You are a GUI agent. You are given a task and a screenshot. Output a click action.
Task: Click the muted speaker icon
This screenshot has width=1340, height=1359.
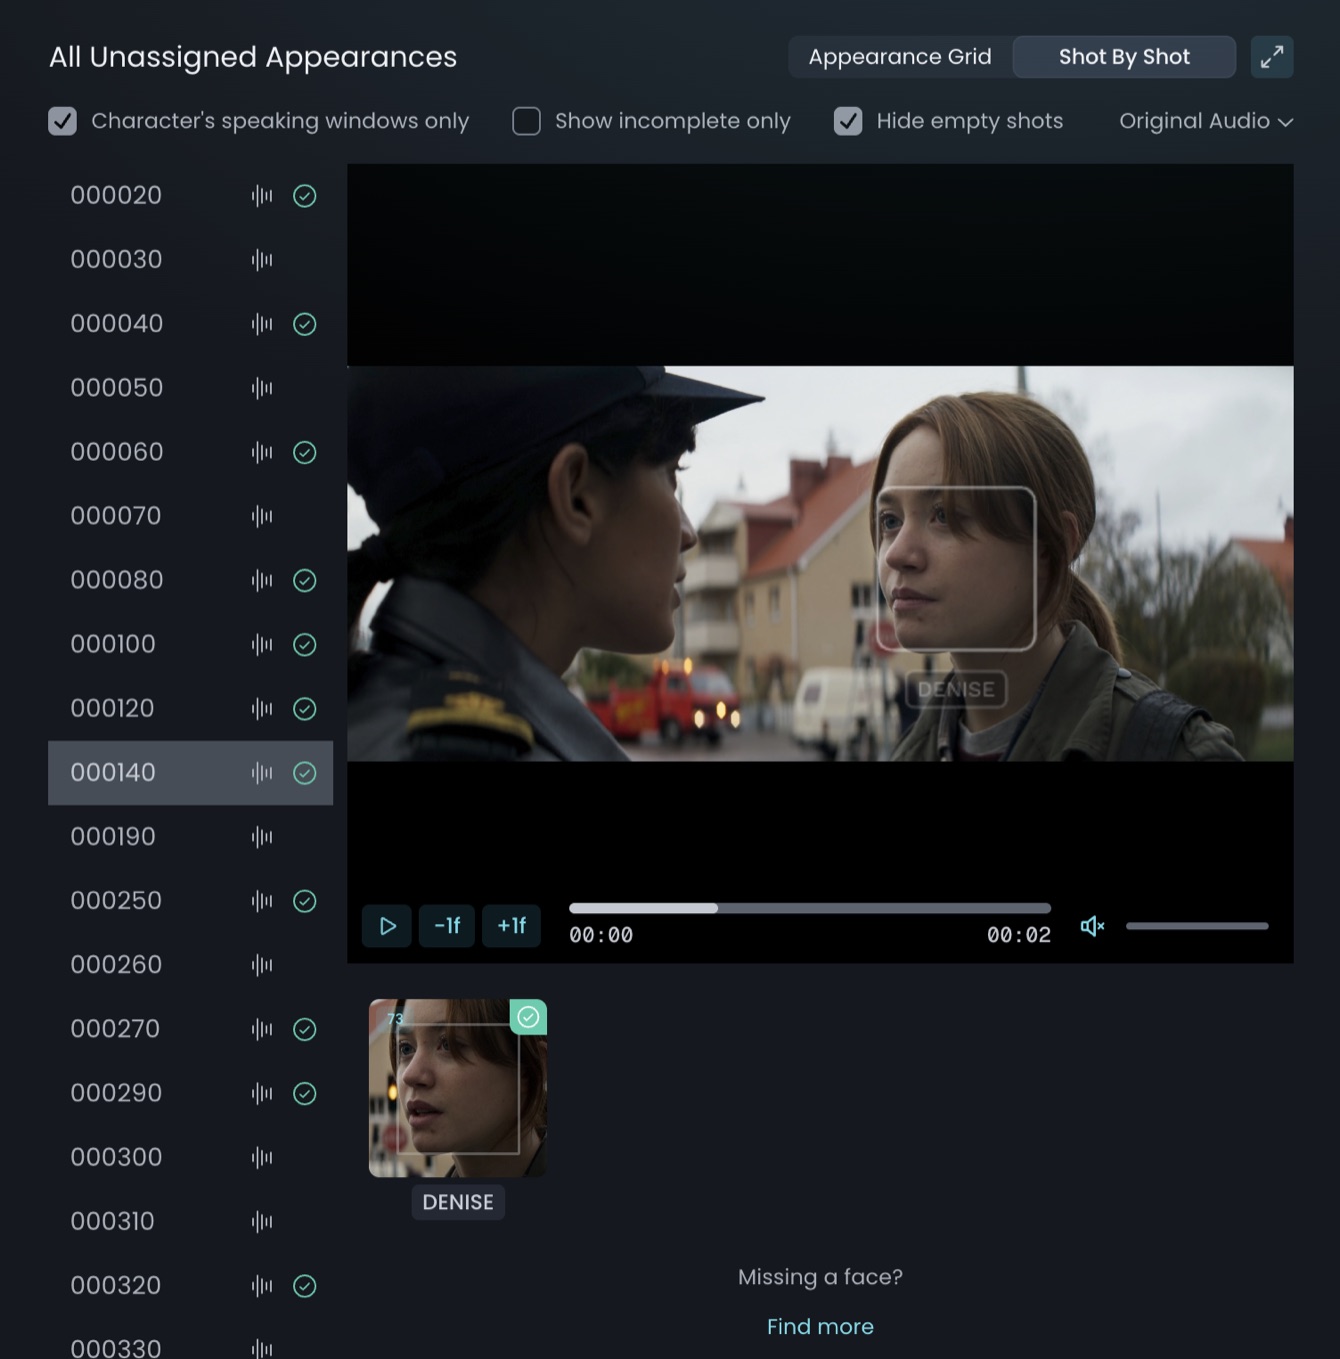(x=1092, y=926)
